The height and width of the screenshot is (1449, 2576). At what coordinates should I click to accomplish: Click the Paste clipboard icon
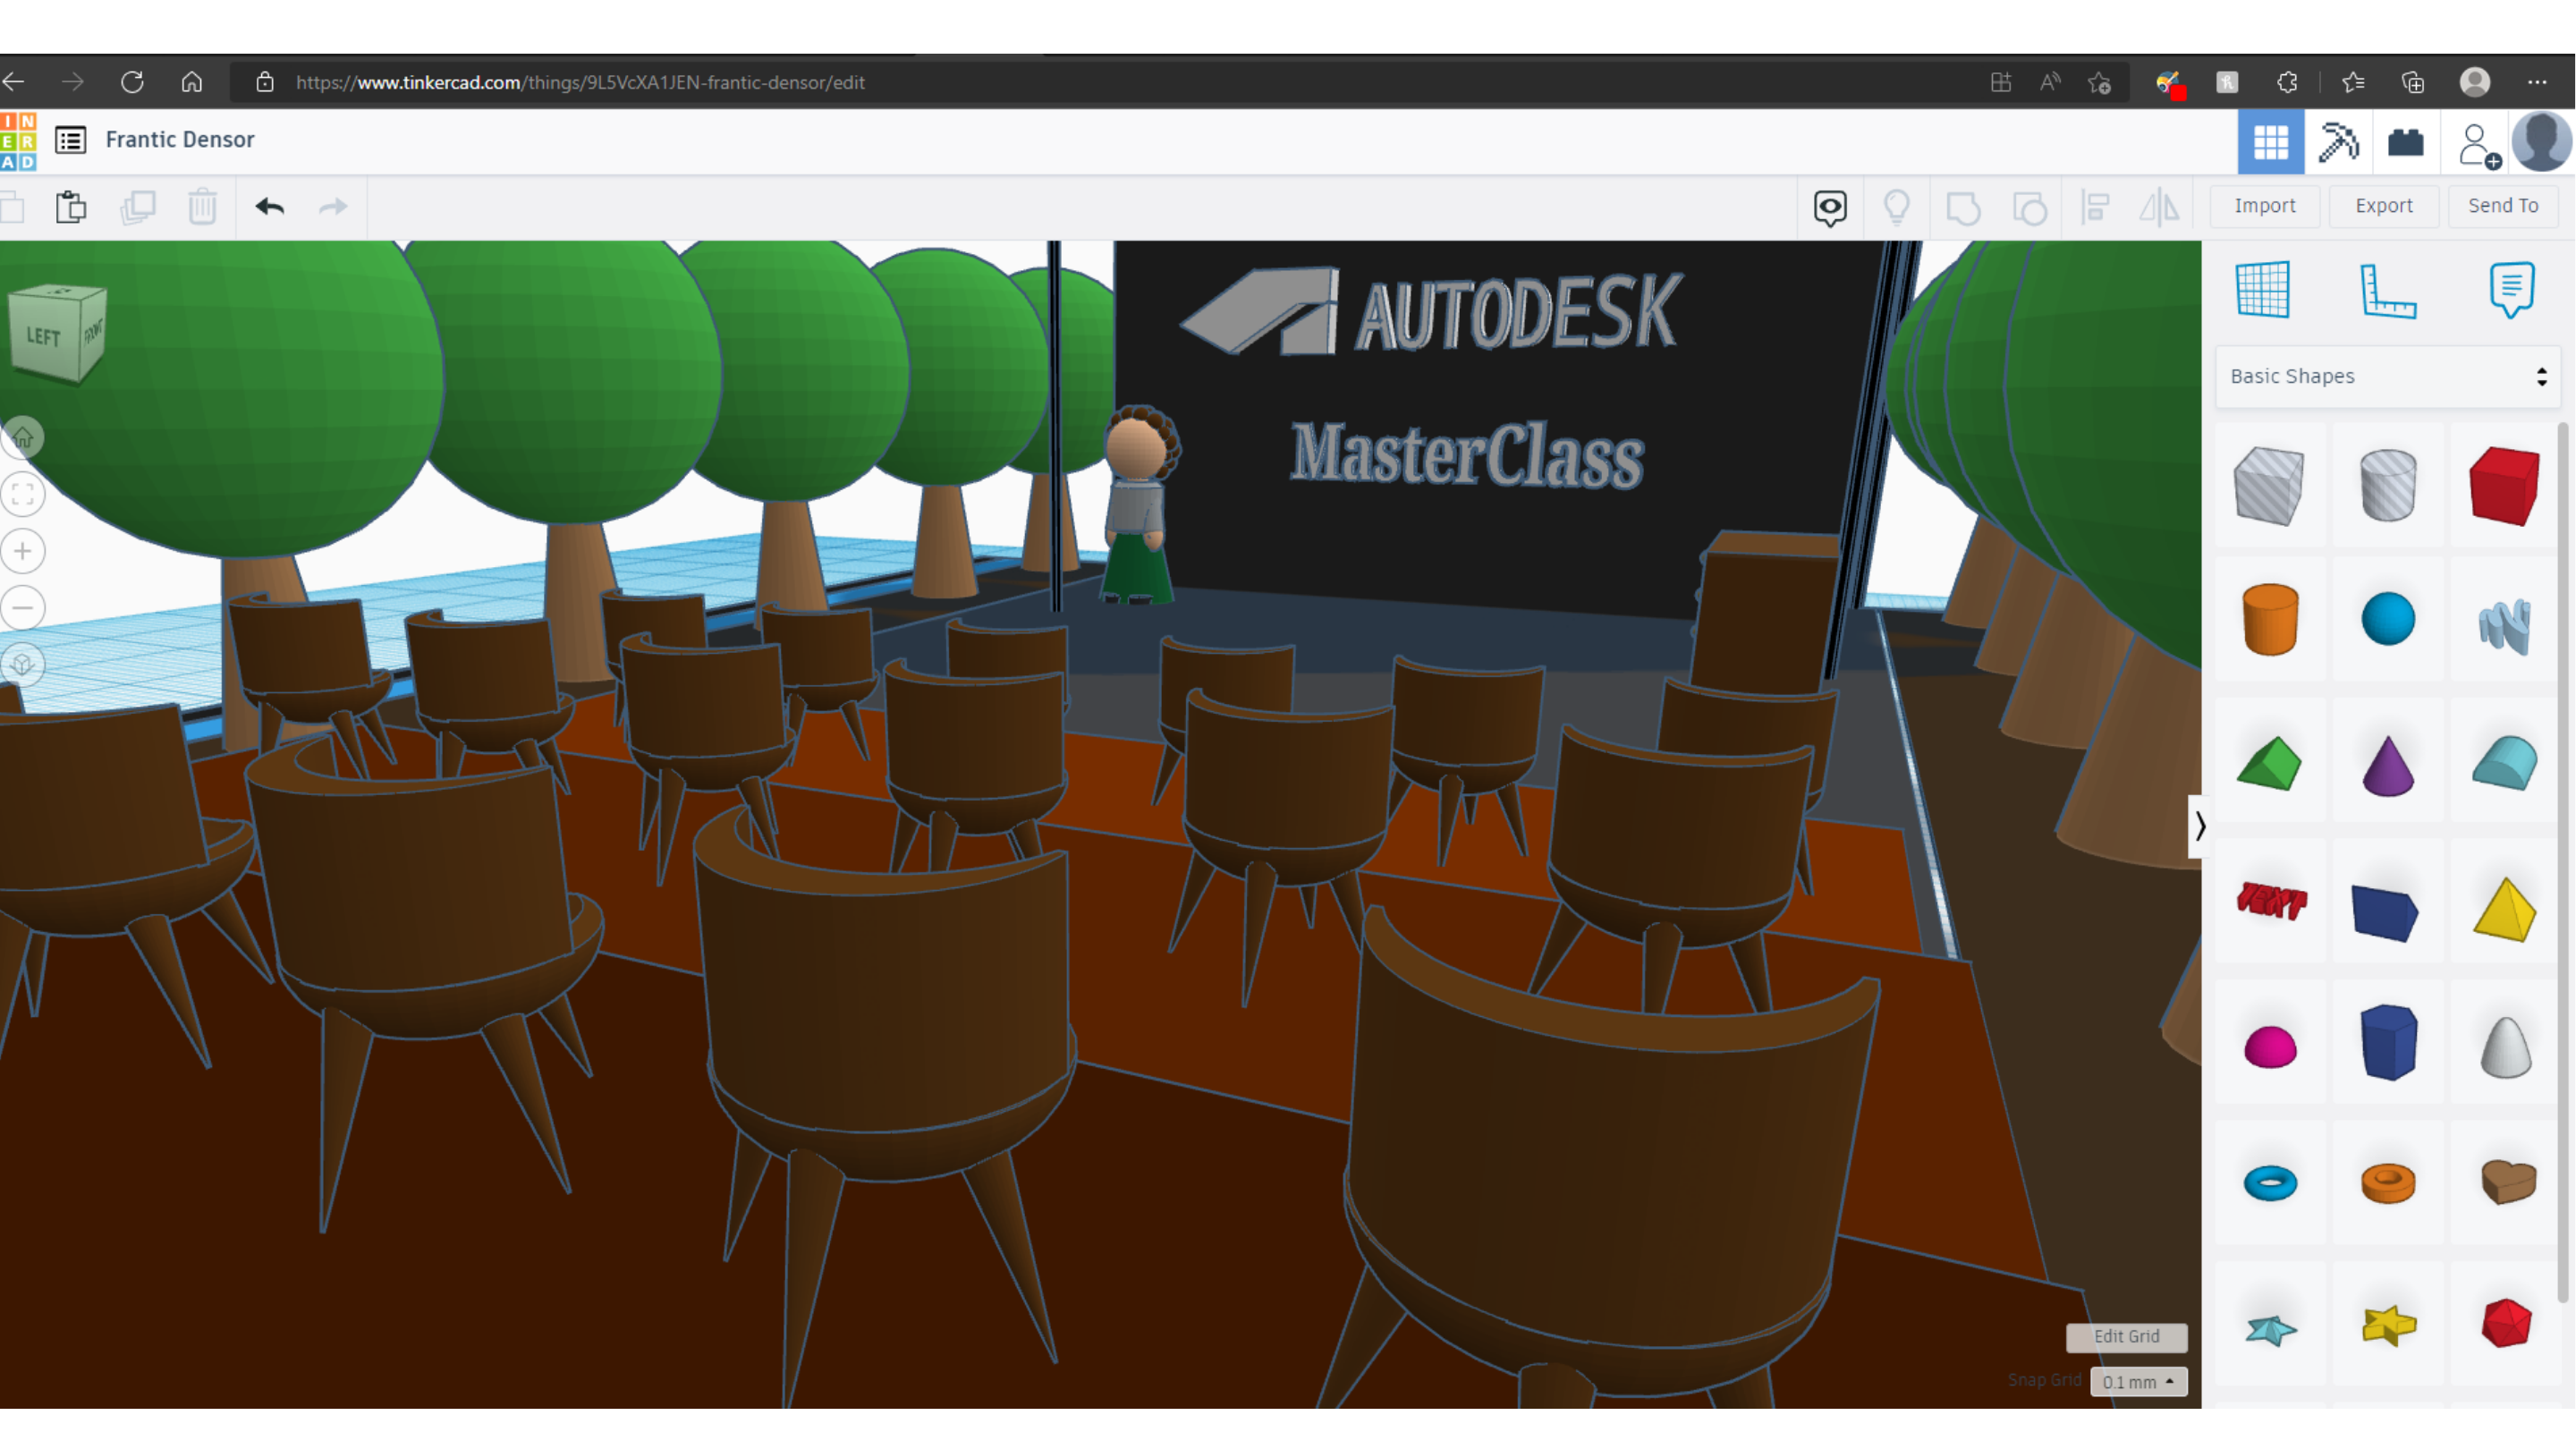(71, 207)
